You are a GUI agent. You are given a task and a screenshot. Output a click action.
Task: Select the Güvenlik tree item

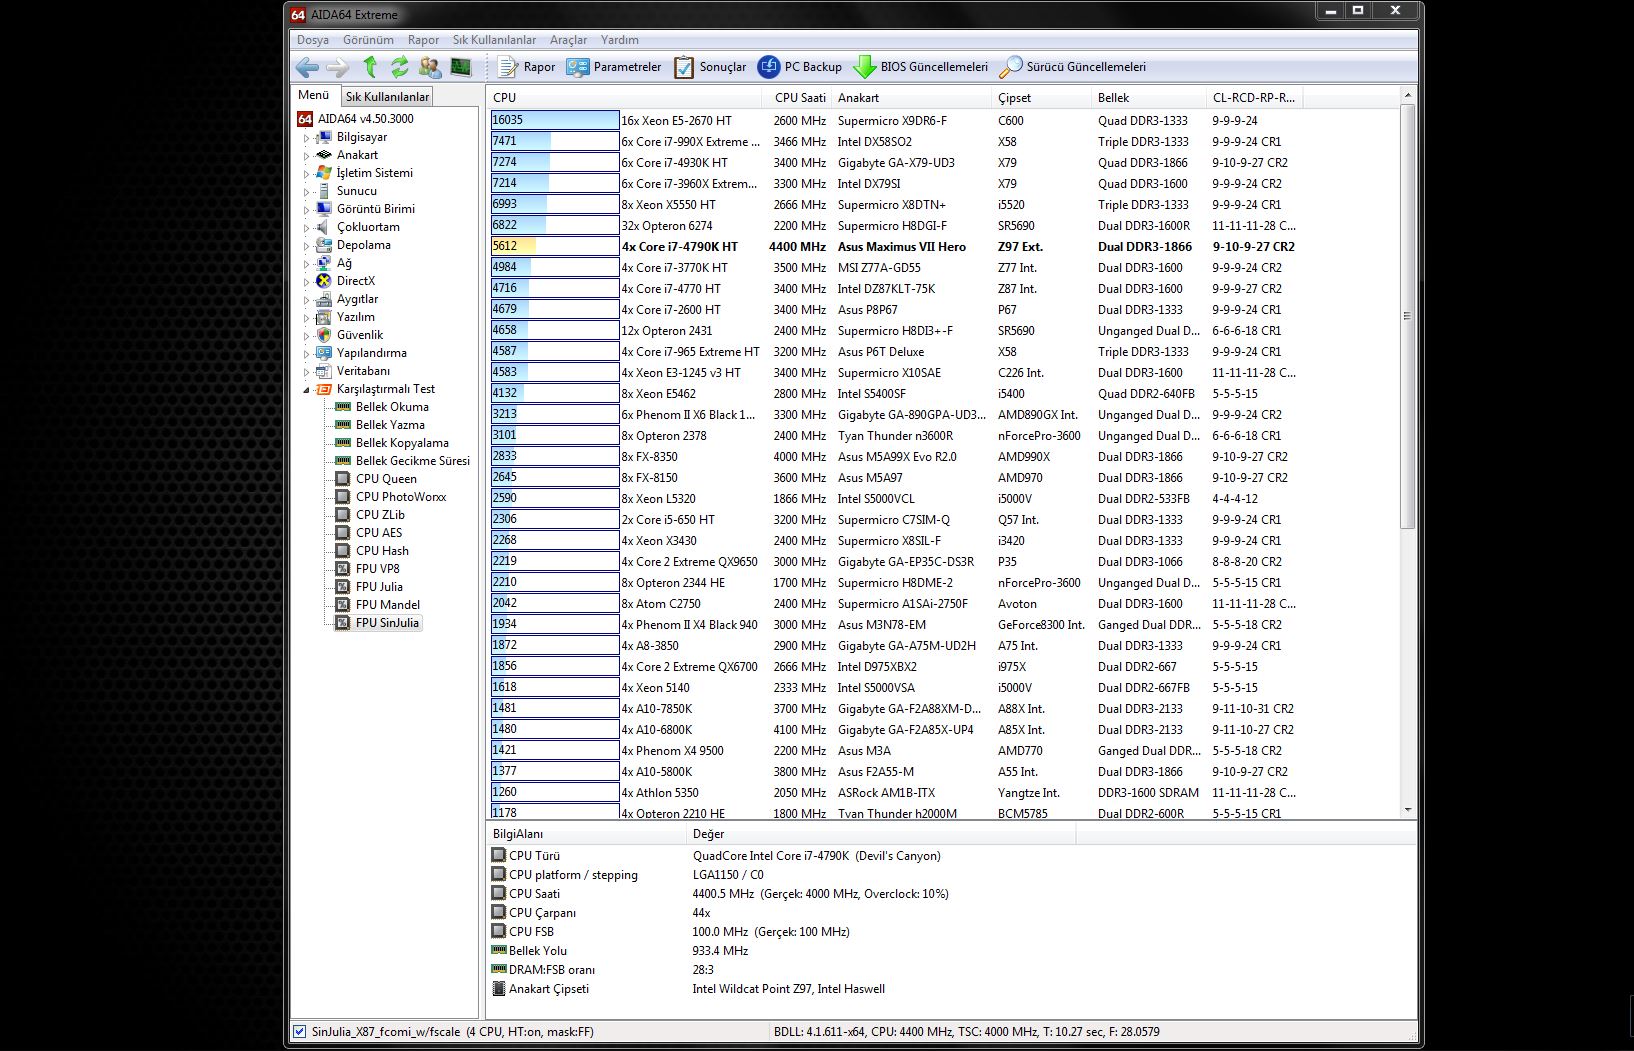[x=360, y=335]
